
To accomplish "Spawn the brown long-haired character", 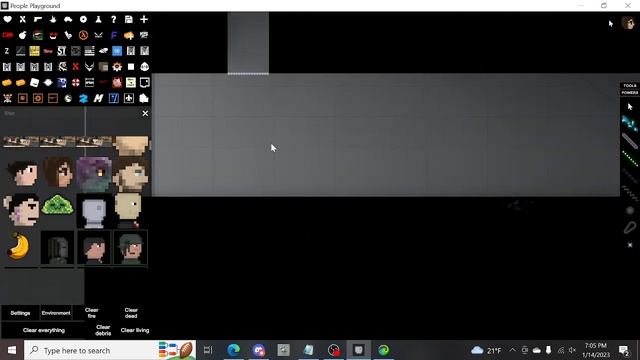I will tap(58, 172).
